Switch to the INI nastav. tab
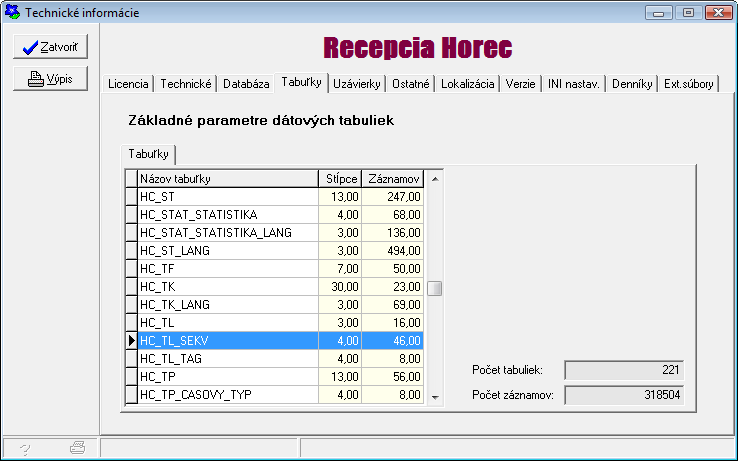Viewport: 738px width, 461px height. [574, 84]
